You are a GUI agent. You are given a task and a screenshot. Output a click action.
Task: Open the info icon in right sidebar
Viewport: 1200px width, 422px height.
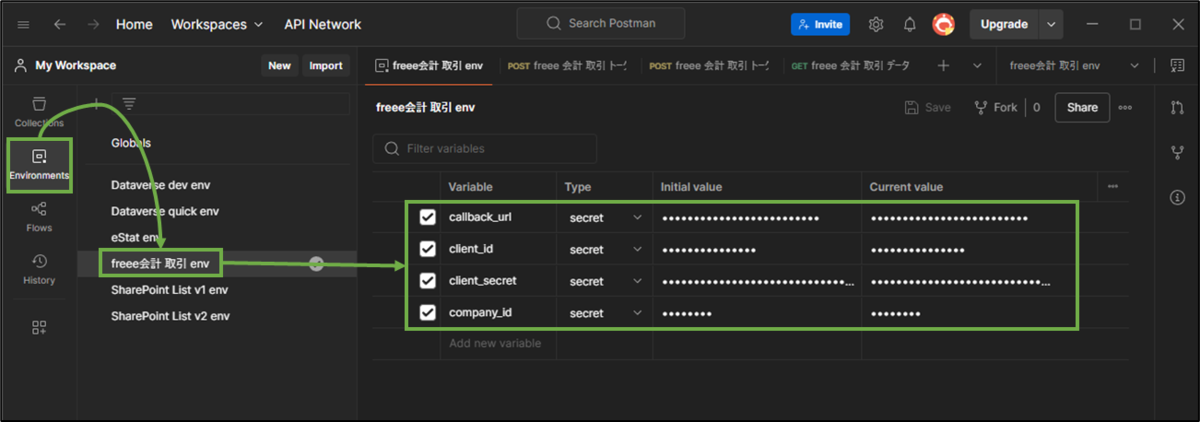point(1177,198)
